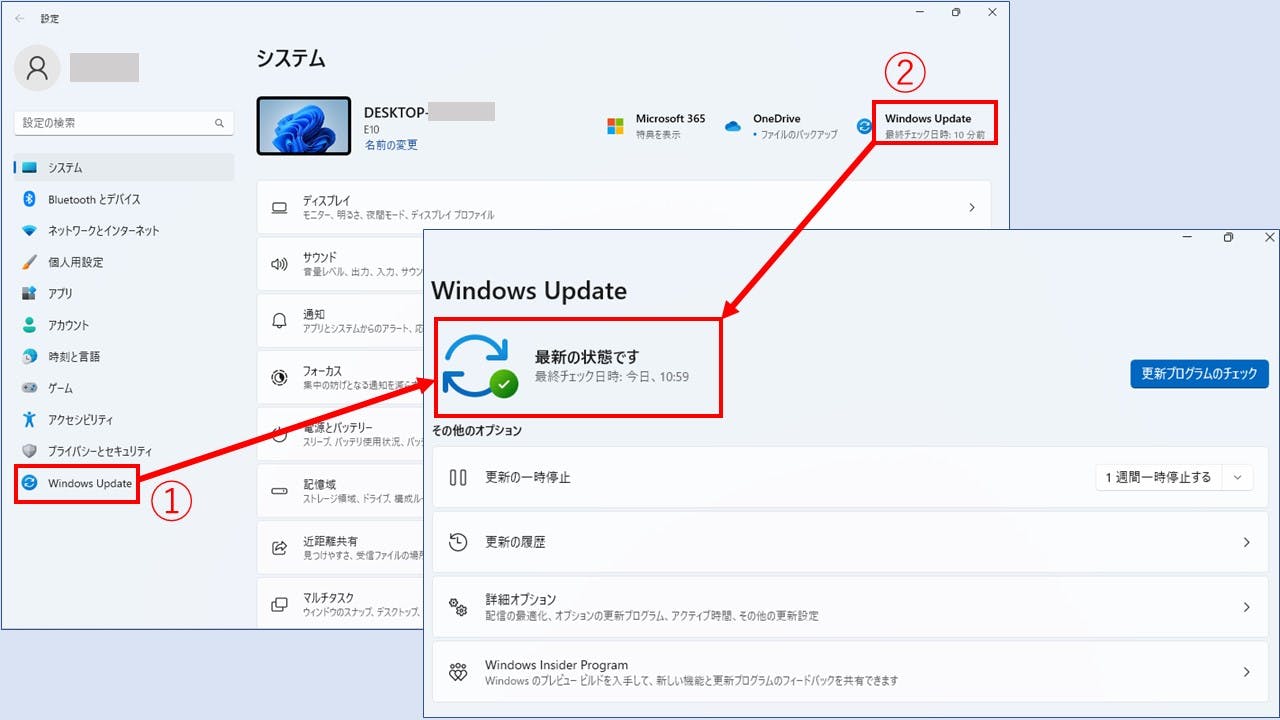Click the フォーカス icon
This screenshot has height=720, width=1280.
tap(280, 378)
